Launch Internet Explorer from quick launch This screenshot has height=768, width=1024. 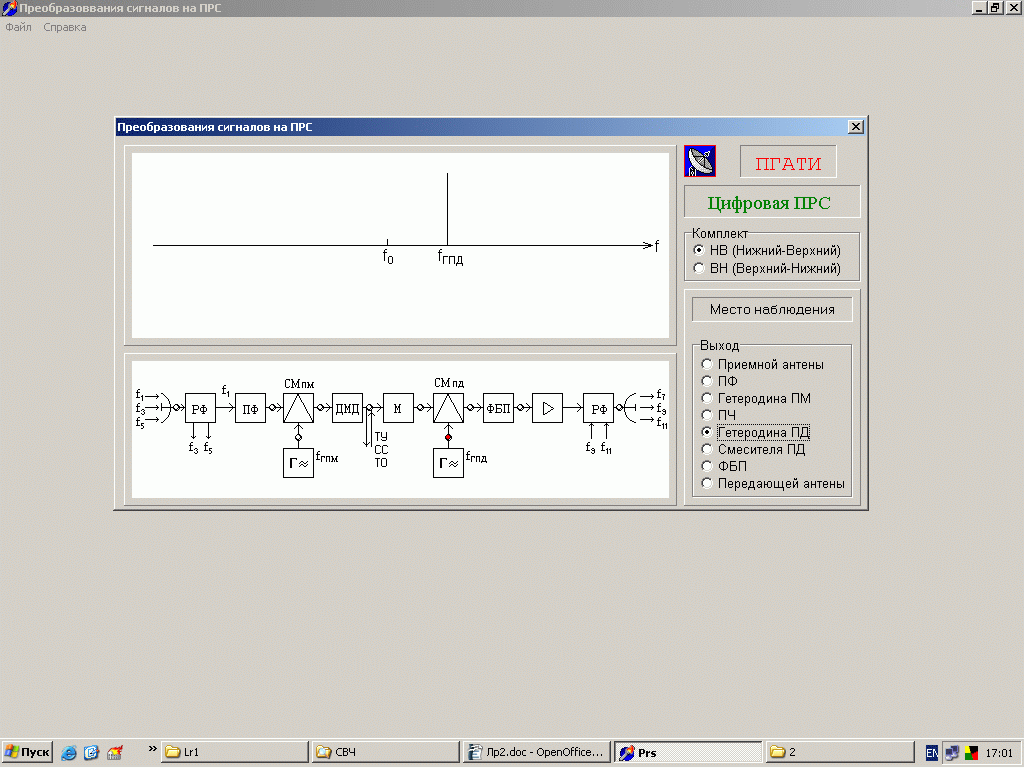69,752
